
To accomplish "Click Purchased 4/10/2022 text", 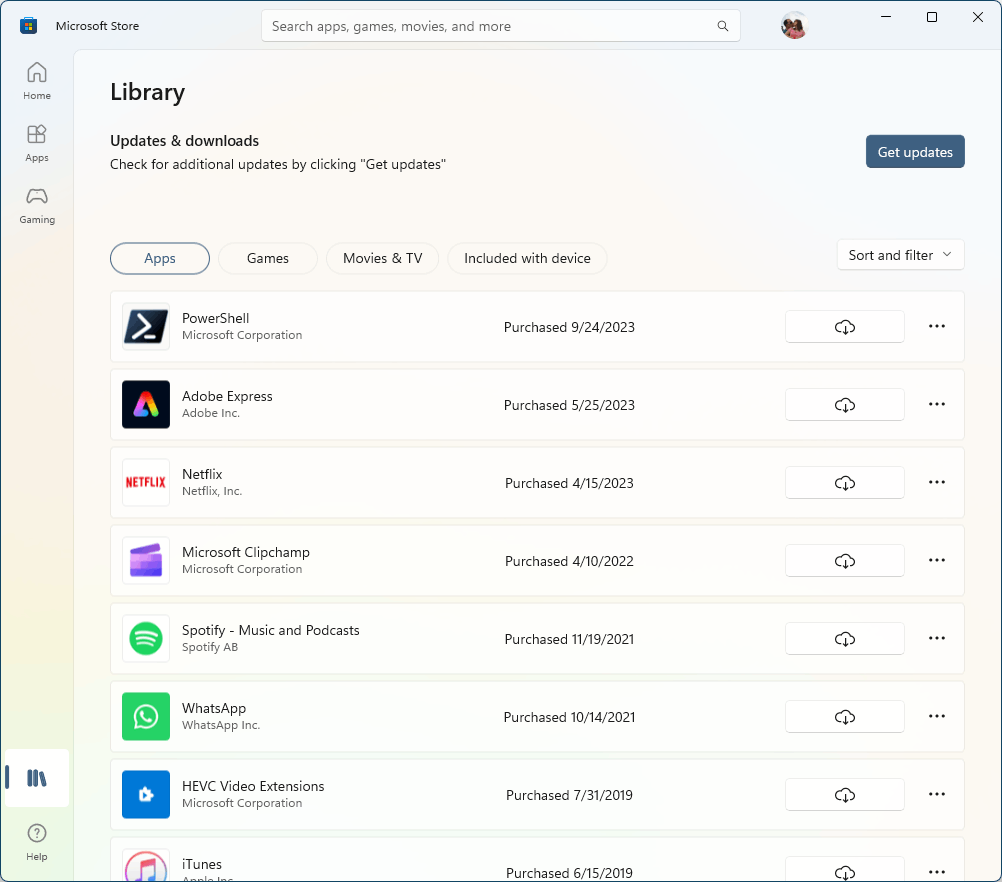I will (x=569, y=561).
